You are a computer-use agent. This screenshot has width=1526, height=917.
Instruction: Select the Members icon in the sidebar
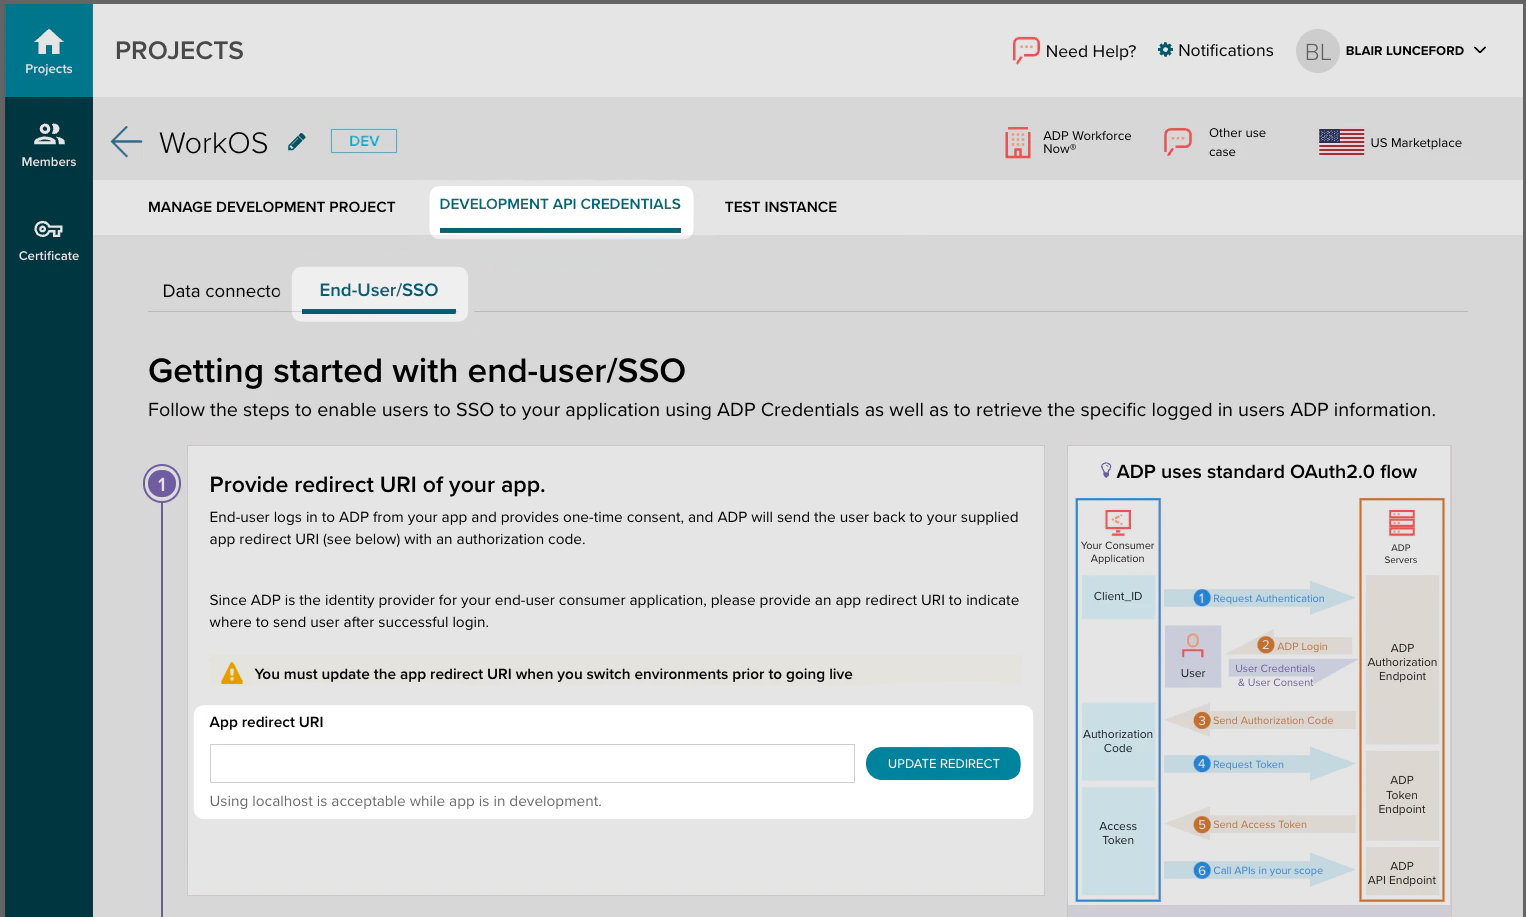click(48, 142)
